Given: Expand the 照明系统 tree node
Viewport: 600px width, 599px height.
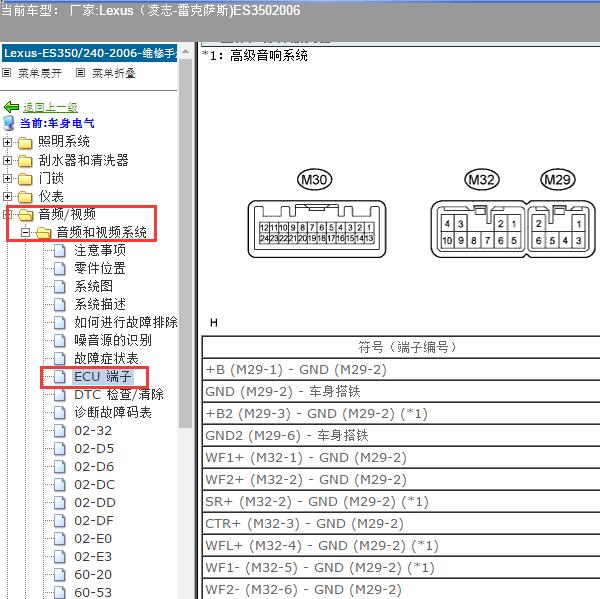Looking at the screenshot, I should pyautogui.click(x=8, y=142).
